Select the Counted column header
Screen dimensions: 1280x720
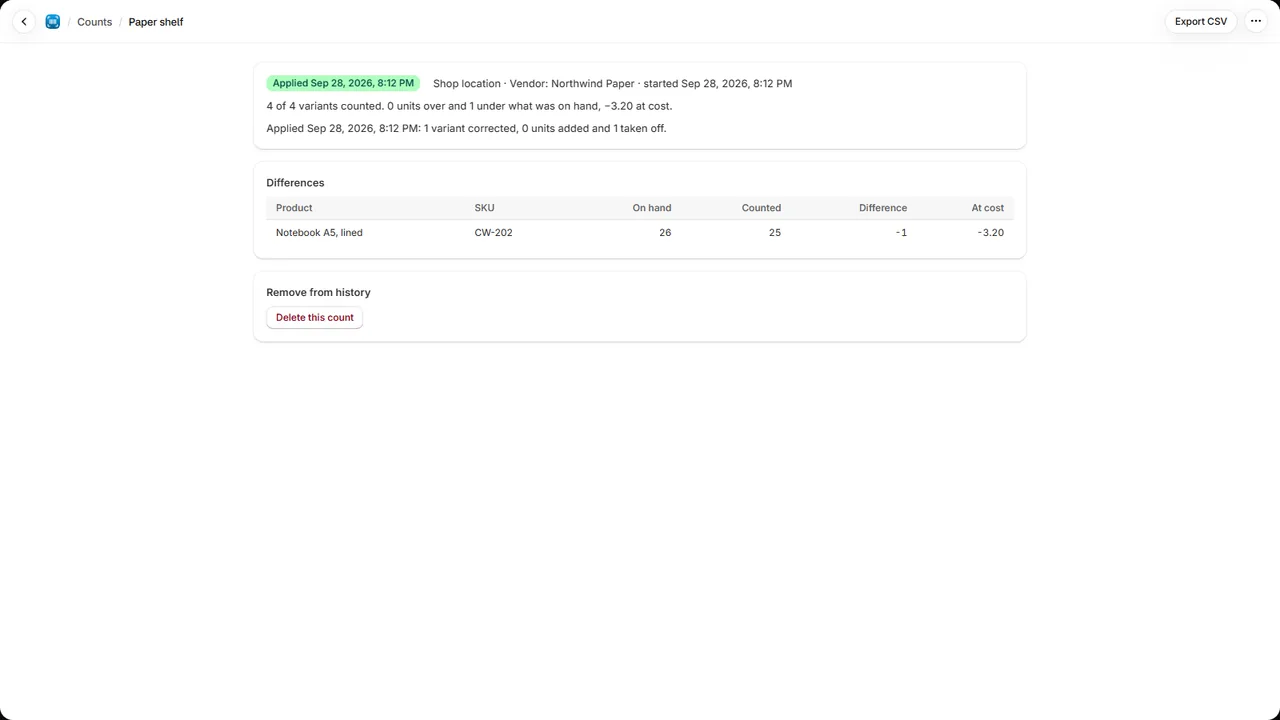pos(761,208)
